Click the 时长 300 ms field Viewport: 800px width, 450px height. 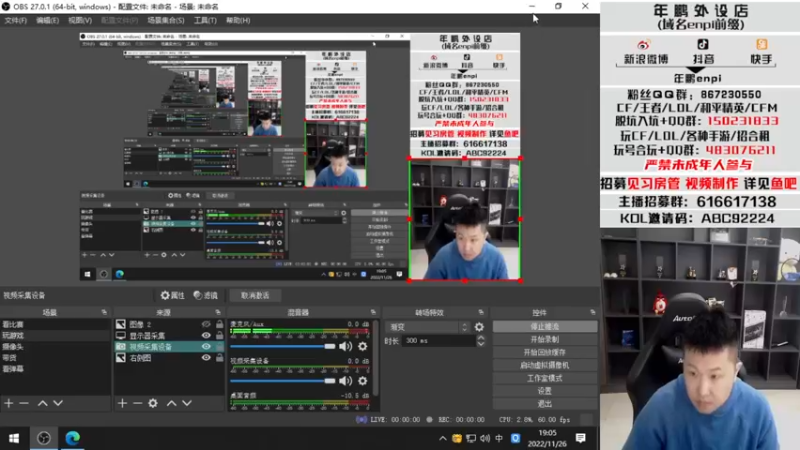pyautogui.click(x=440, y=340)
